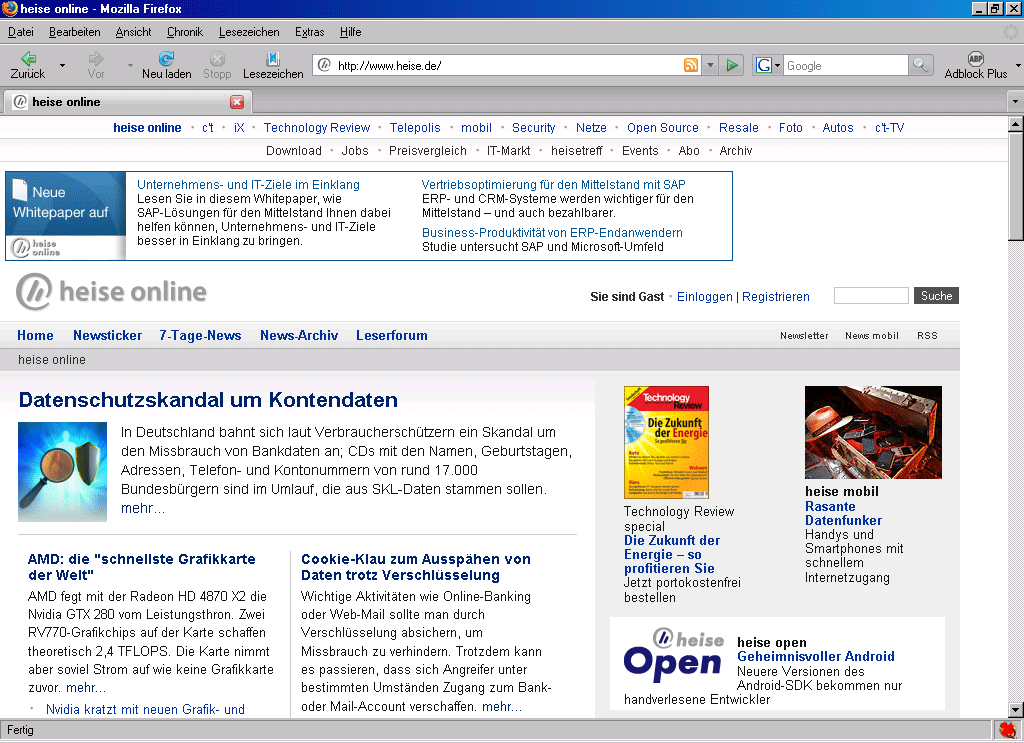Open the Datei menu

(x=21, y=32)
